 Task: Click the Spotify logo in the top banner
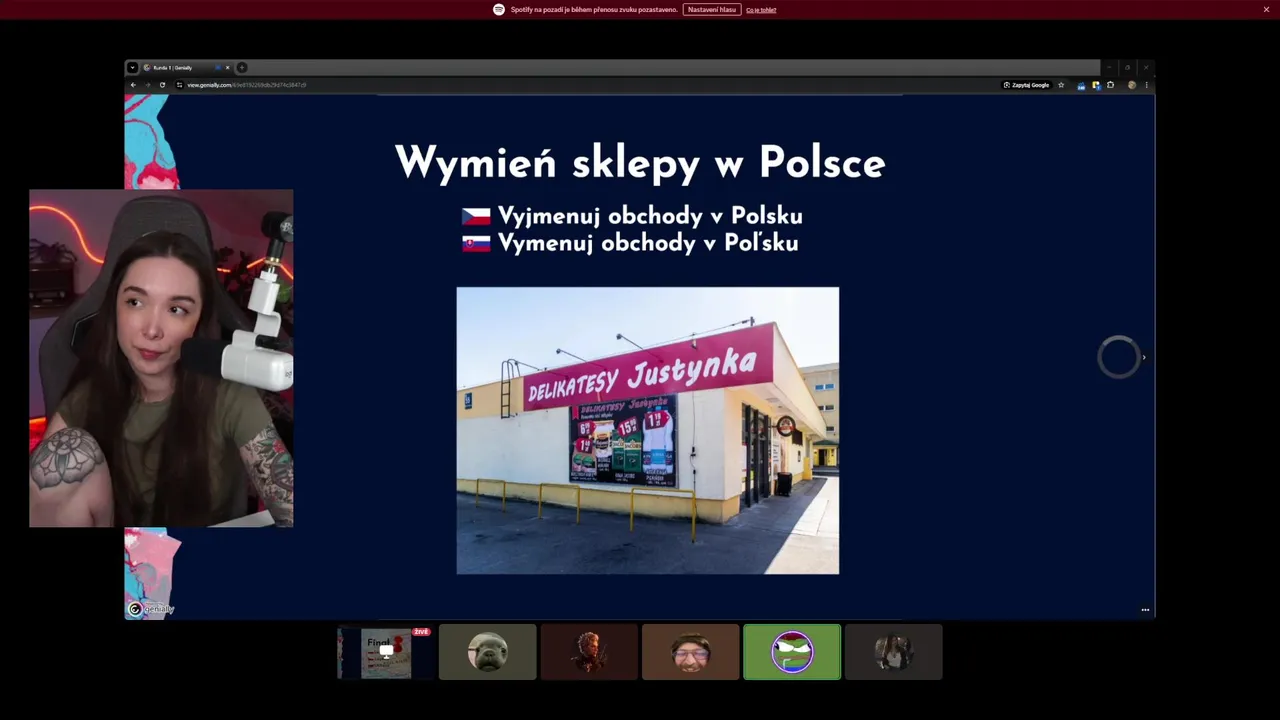tap(499, 9)
